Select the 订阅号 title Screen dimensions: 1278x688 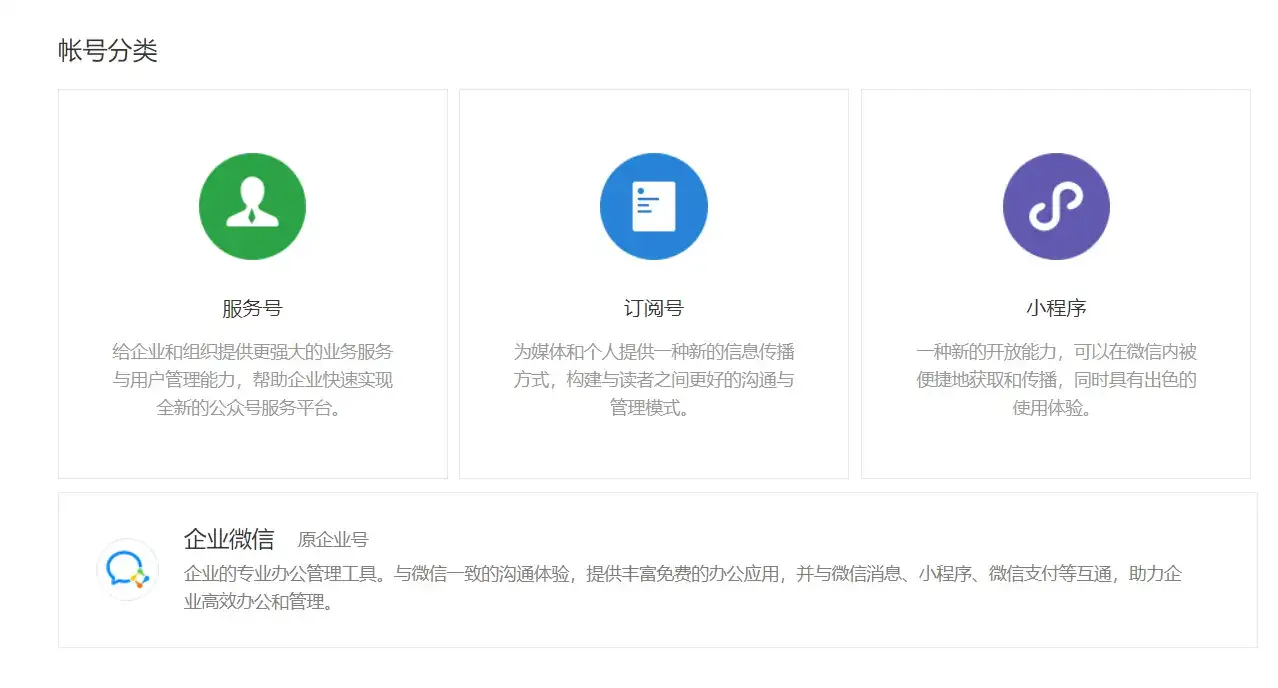[x=654, y=308]
